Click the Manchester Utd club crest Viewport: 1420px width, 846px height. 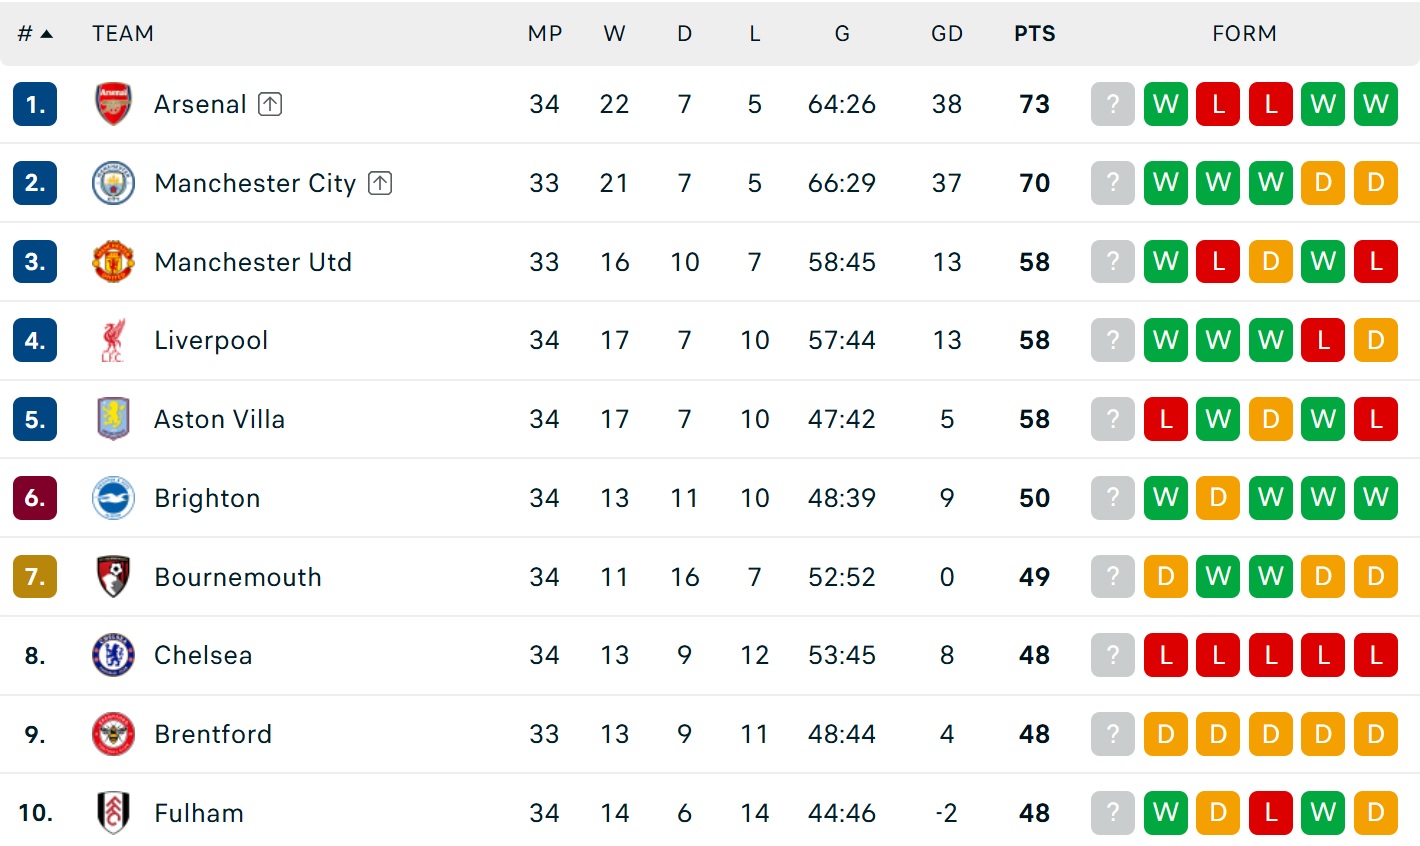(113, 262)
